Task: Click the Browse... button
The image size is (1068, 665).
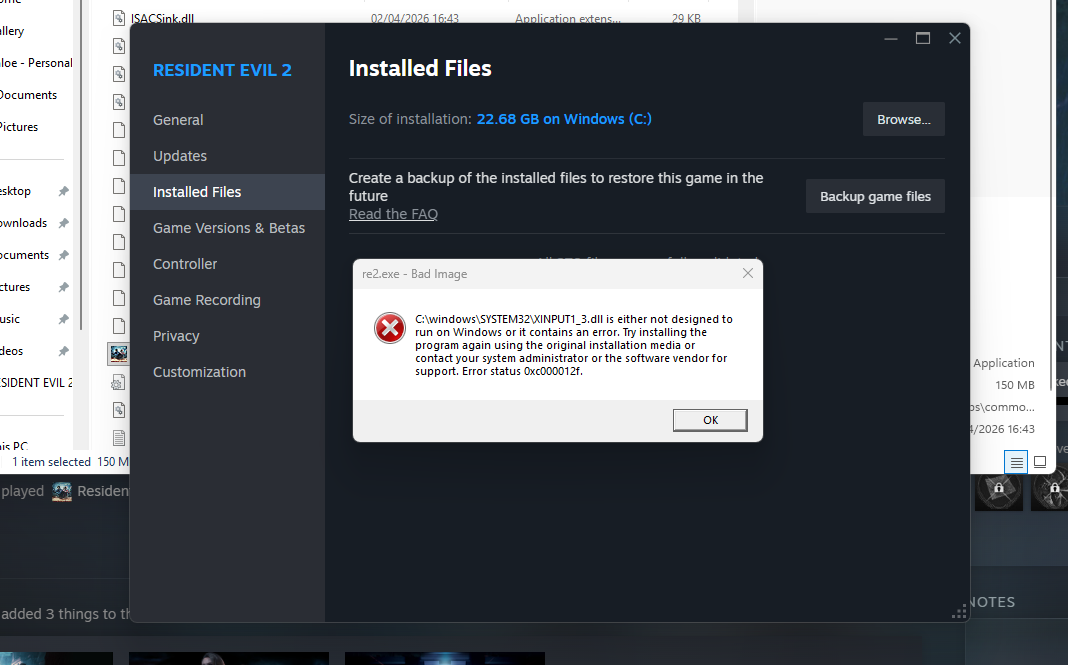Action: pos(903,119)
